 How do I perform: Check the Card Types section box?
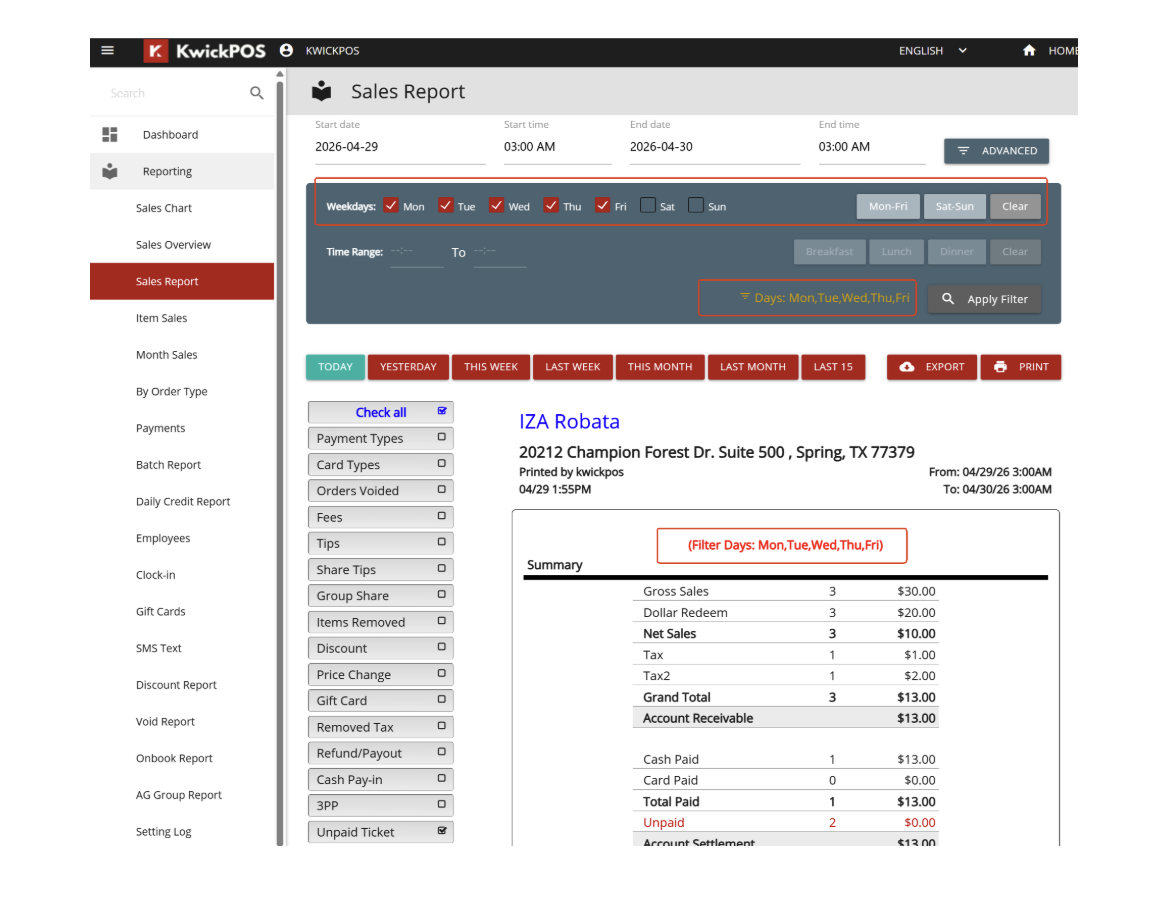click(442, 463)
